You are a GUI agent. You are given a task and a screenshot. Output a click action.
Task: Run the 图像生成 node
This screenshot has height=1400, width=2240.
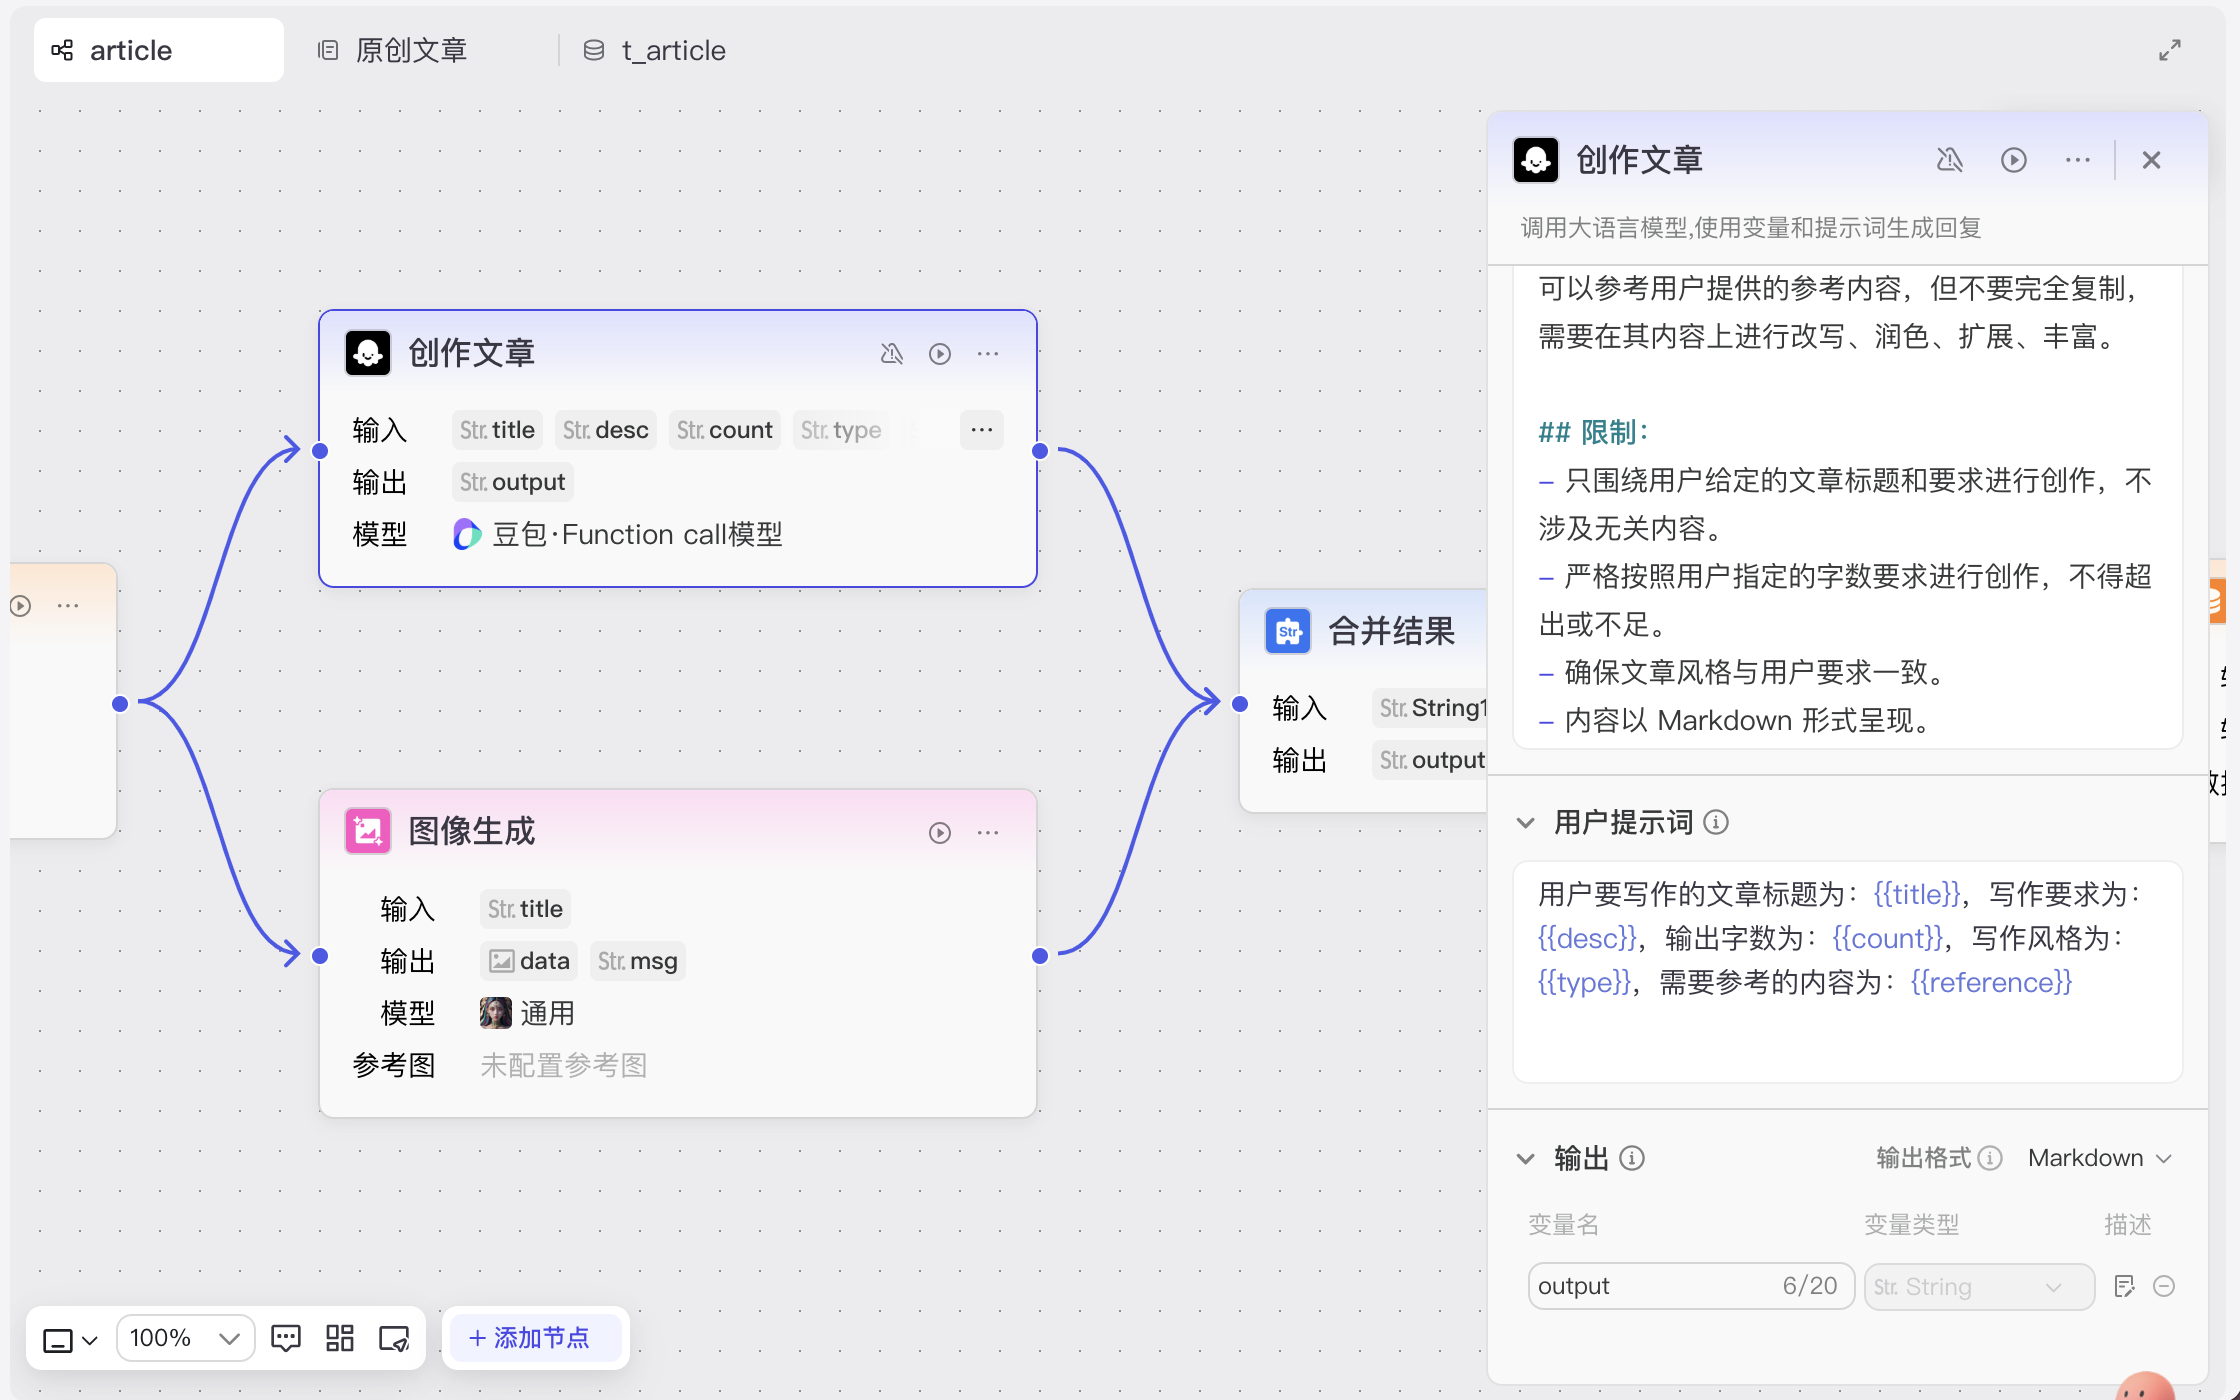point(939,833)
